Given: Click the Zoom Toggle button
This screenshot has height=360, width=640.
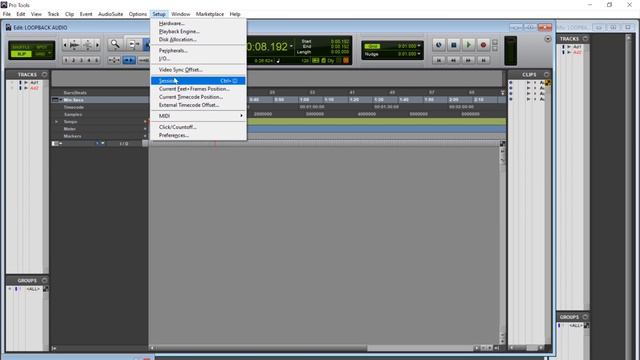Looking at the screenshot, I should point(114,60).
